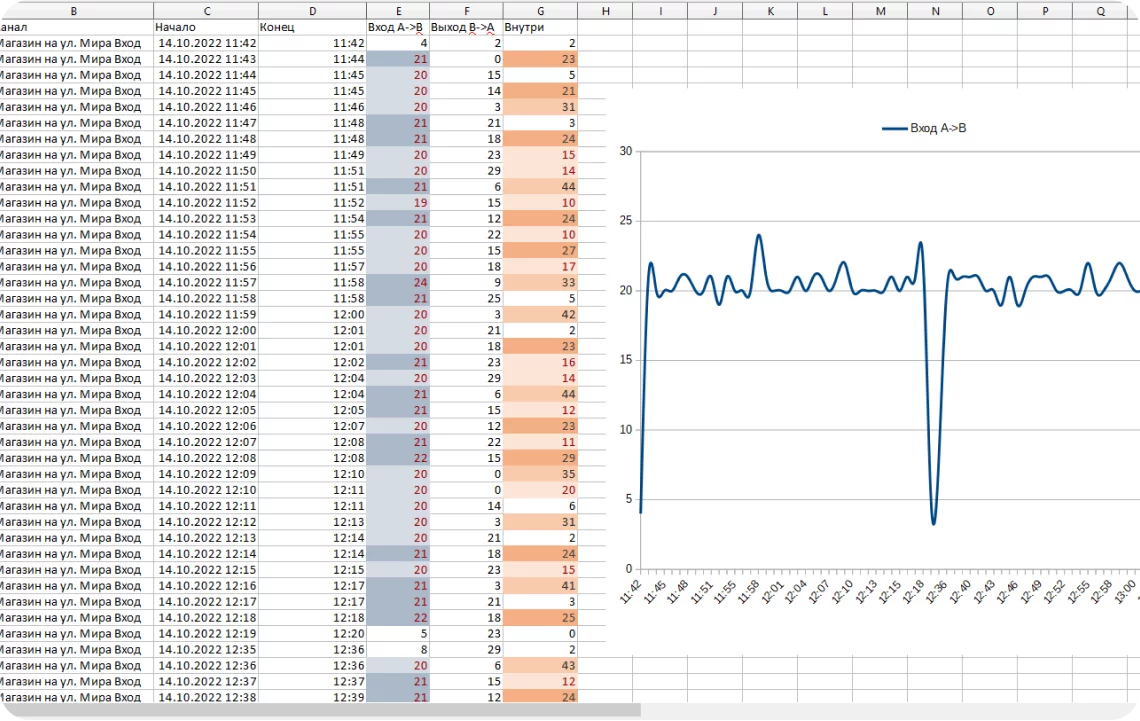Click channel name cell in the 11:43 row
Viewport: 1140px width, 721px height.
(76, 59)
